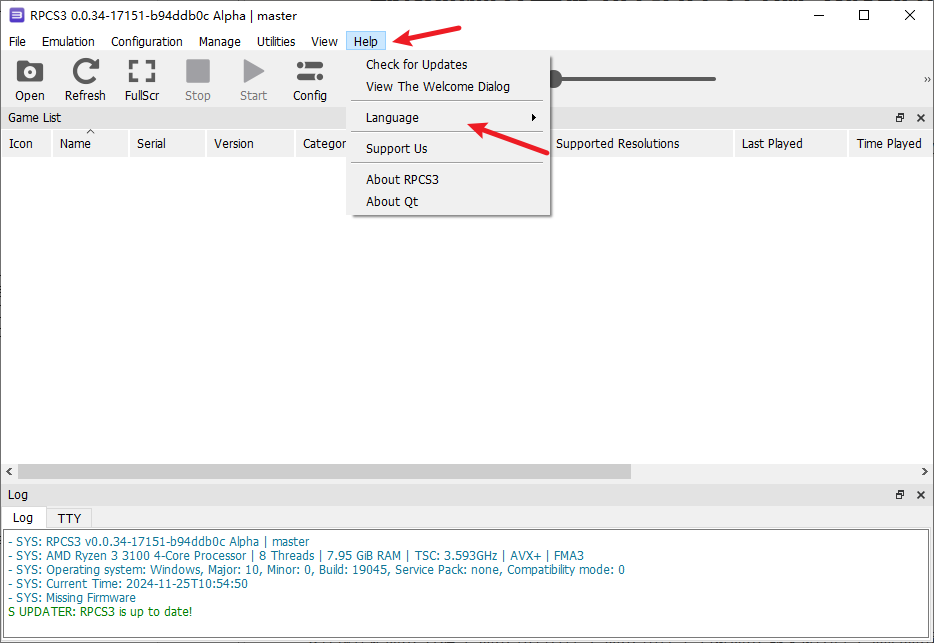Close the Log panel
The width and height of the screenshot is (934, 643).
(x=921, y=495)
